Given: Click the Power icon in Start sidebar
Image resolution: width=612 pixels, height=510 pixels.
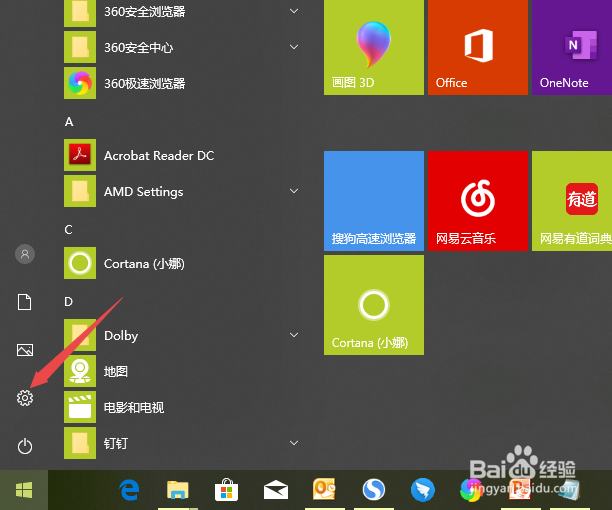Looking at the screenshot, I should pyautogui.click(x=25, y=446).
